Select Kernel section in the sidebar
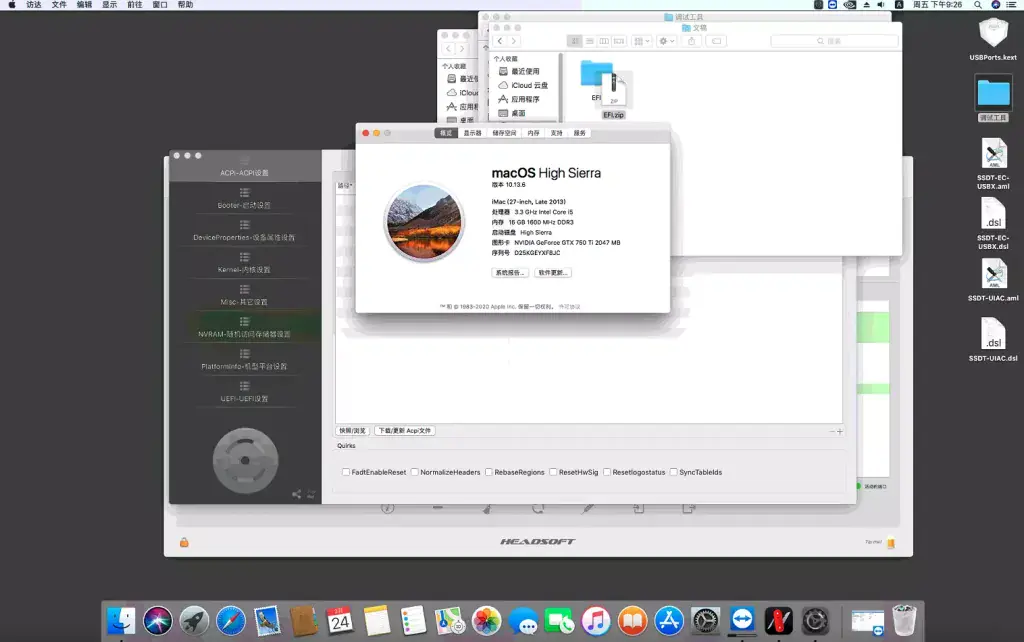Viewport: 1024px width, 642px height. coord(244,263)
